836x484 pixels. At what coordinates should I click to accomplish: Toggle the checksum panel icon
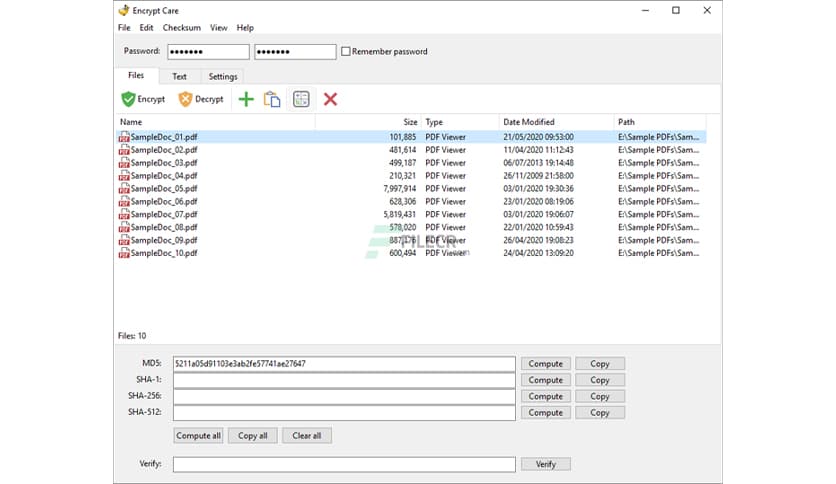coord(301,99)
